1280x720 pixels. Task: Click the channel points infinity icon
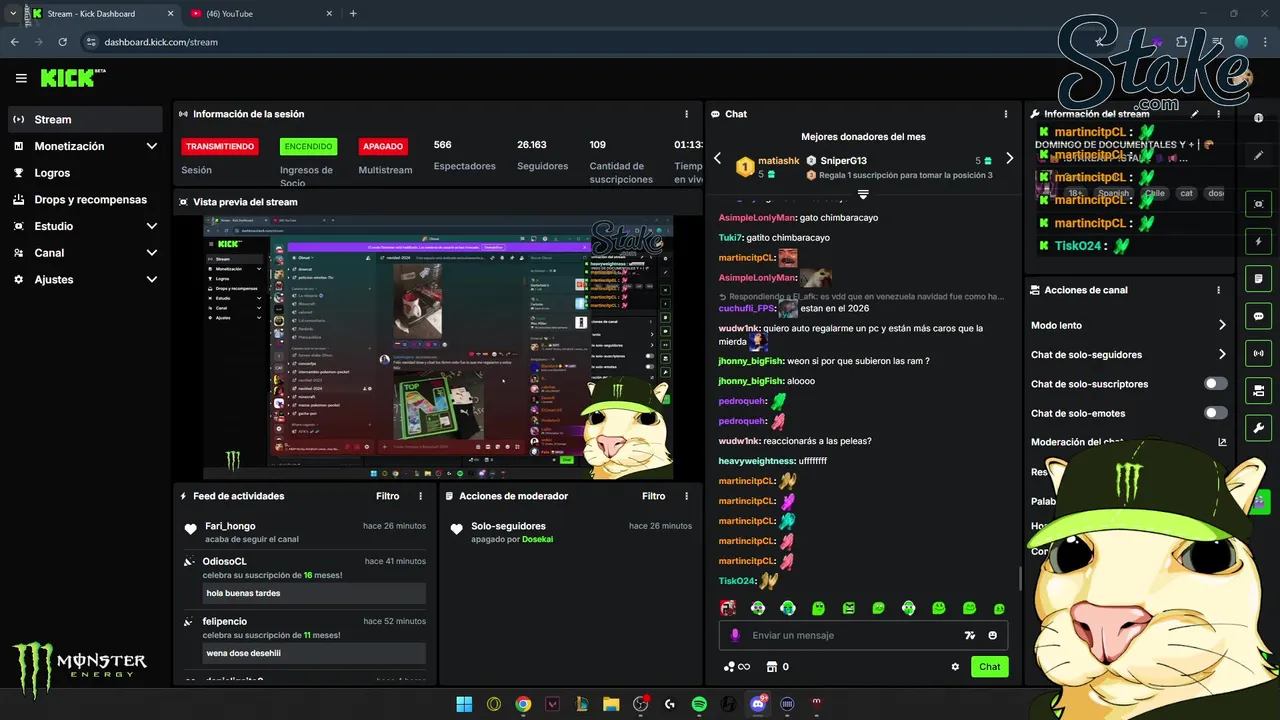click(737, 667)
